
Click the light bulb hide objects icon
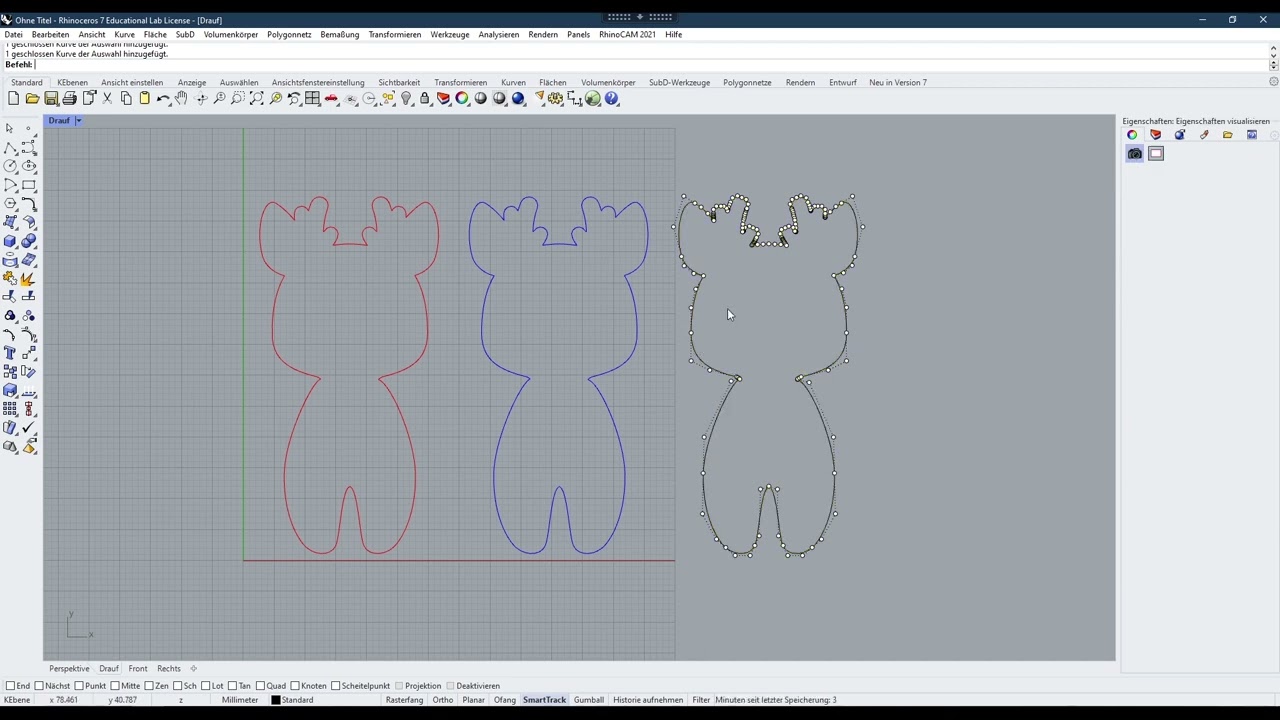point(406,99)
